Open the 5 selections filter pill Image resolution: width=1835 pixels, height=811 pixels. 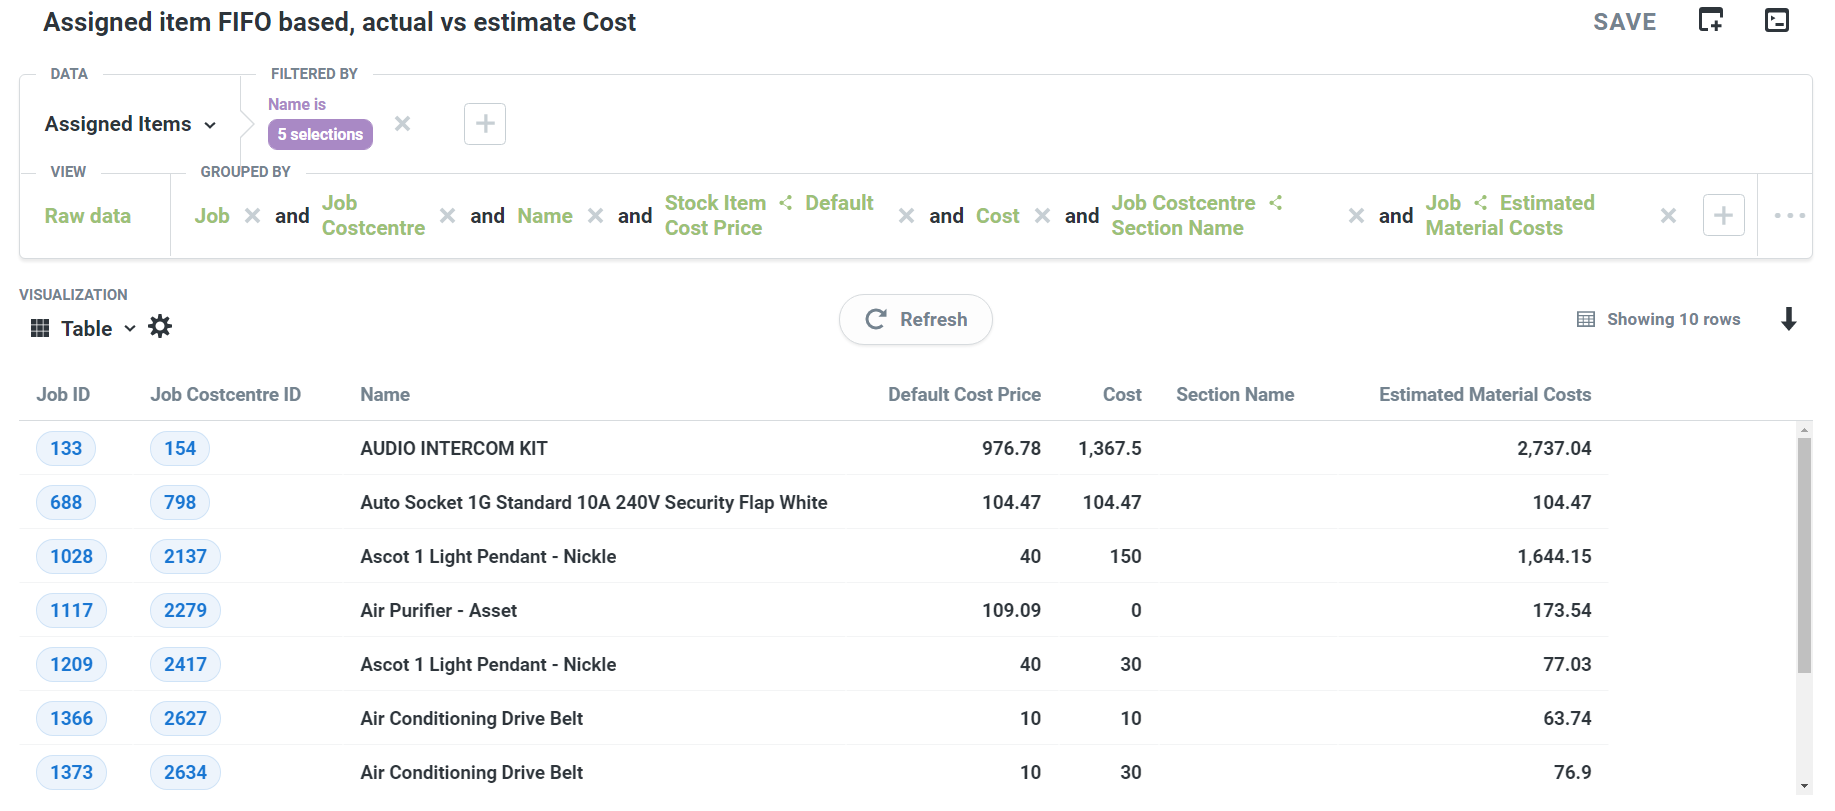point(320,134)
